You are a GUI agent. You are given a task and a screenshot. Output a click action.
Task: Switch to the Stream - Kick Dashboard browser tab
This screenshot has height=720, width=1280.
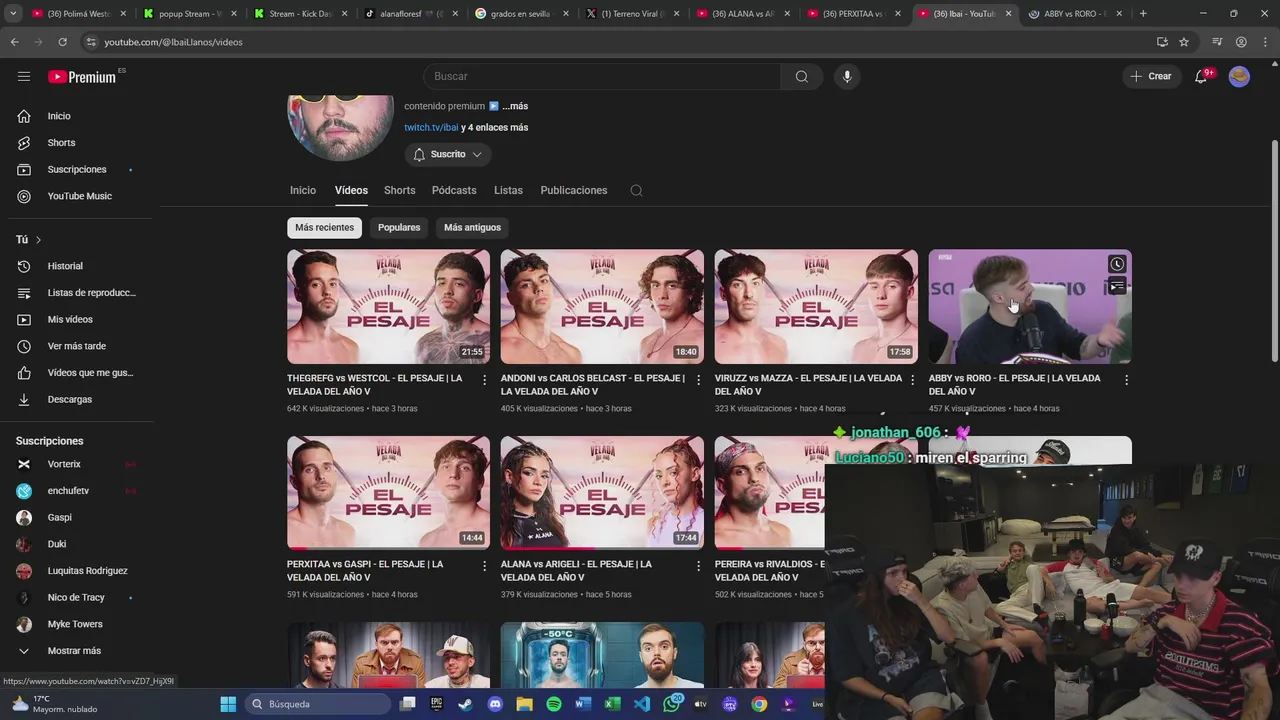click(x=300, y=14)
